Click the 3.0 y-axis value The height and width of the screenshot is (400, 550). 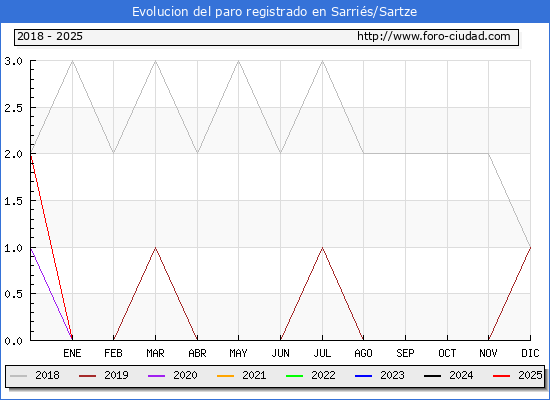click(x=13, y=61)
